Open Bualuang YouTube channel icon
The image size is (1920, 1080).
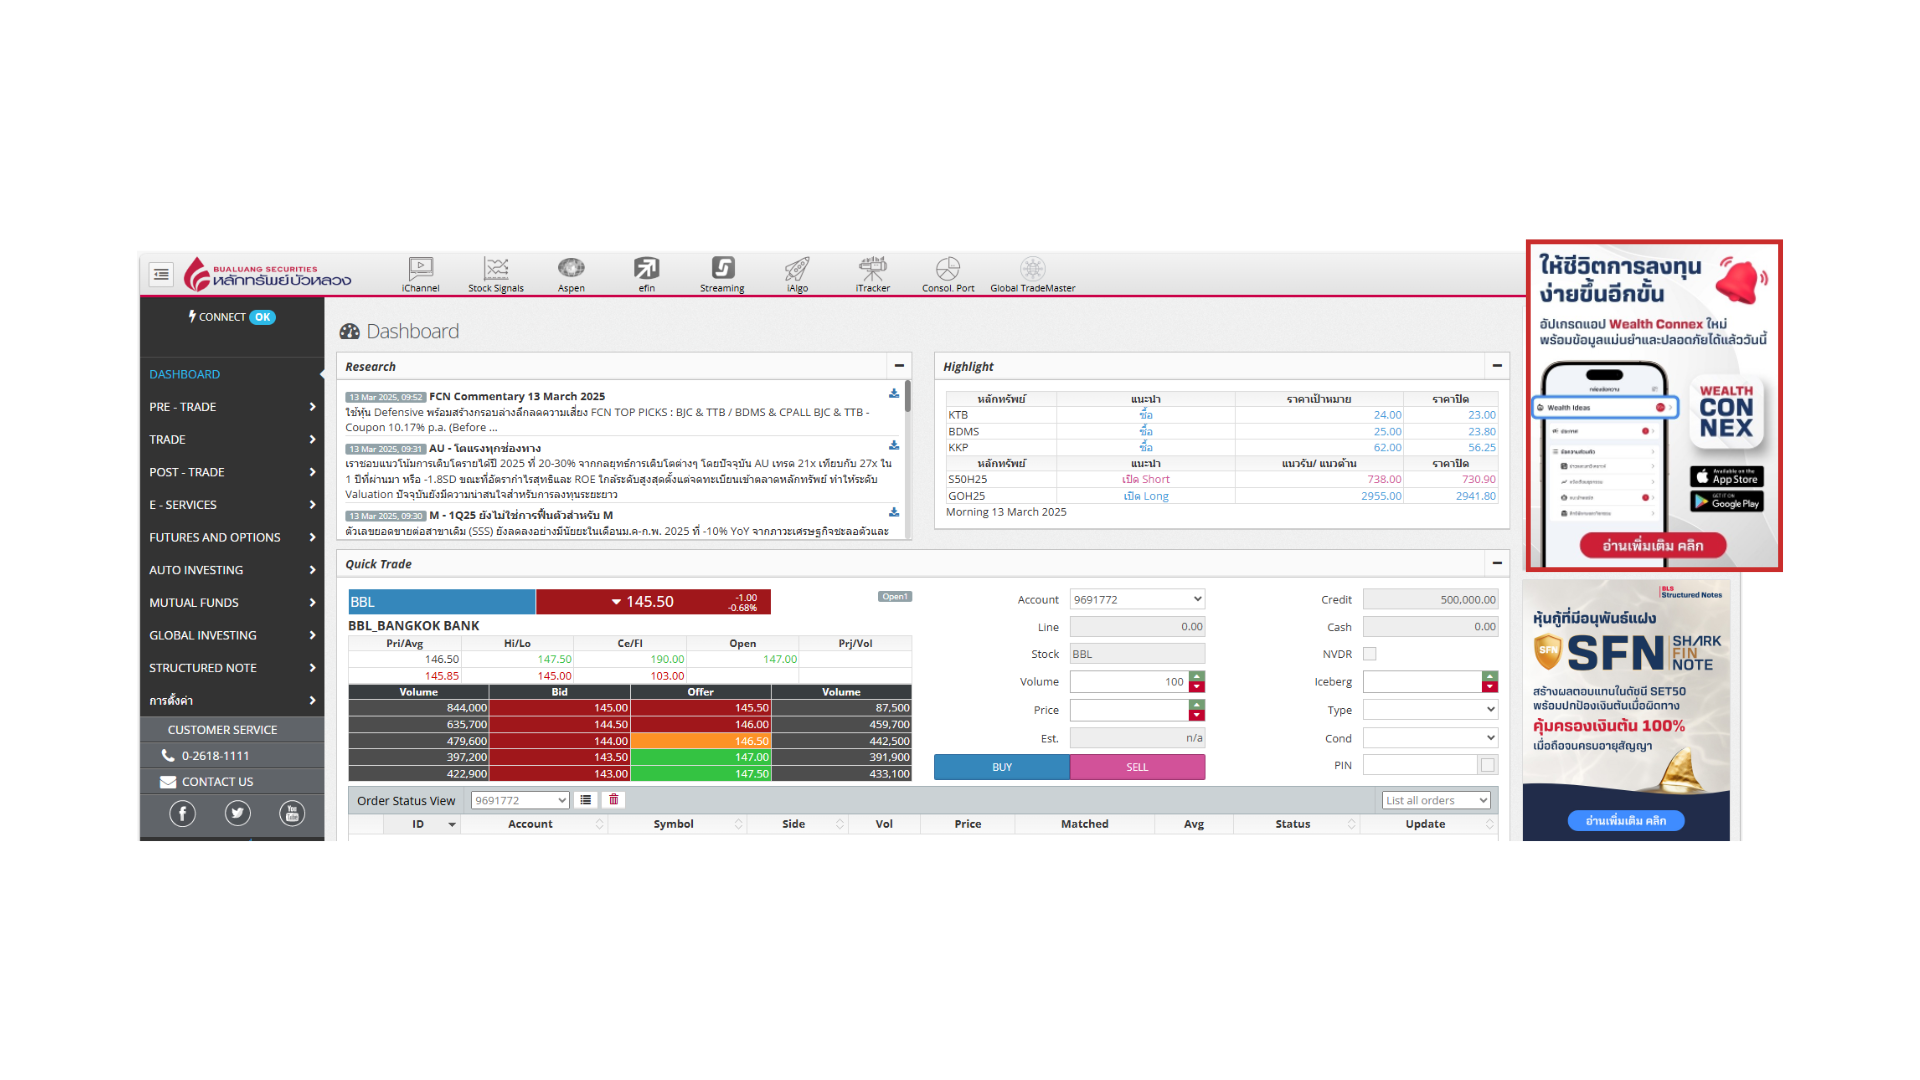292,814
